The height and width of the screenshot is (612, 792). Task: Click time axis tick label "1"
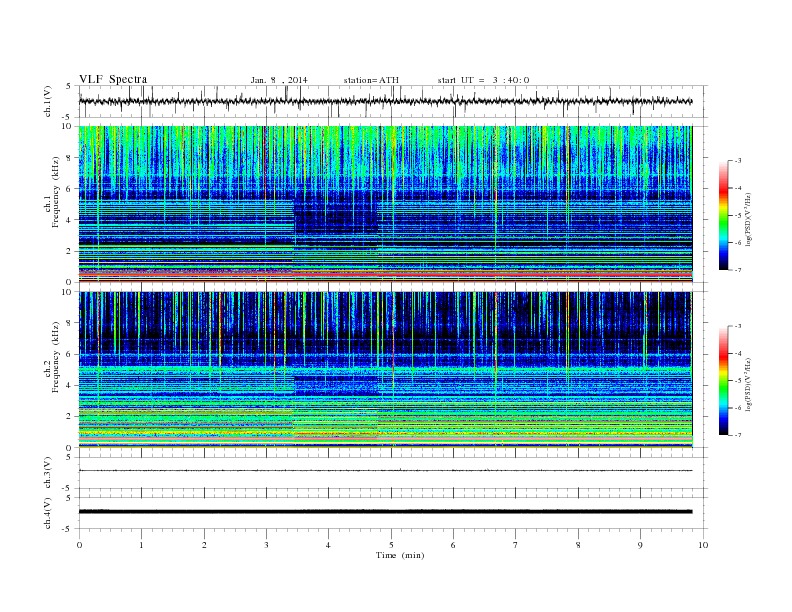tap(141, 545)
